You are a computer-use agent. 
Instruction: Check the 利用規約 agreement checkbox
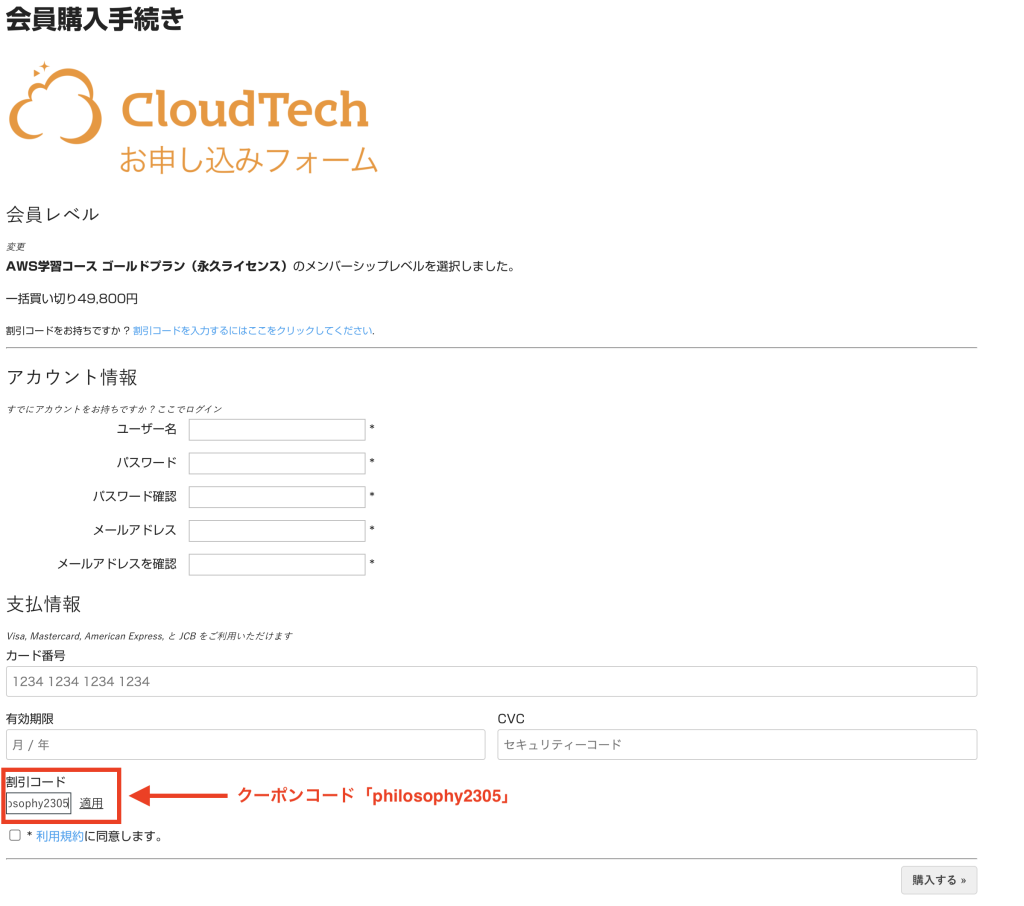click(x=14, y=833)
